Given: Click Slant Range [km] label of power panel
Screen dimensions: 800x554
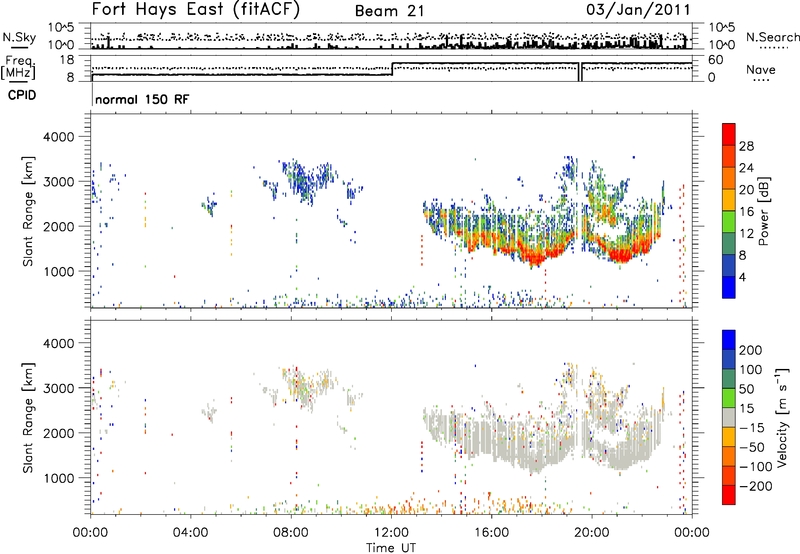Looking at the screenshot, I should click(28, 211).
